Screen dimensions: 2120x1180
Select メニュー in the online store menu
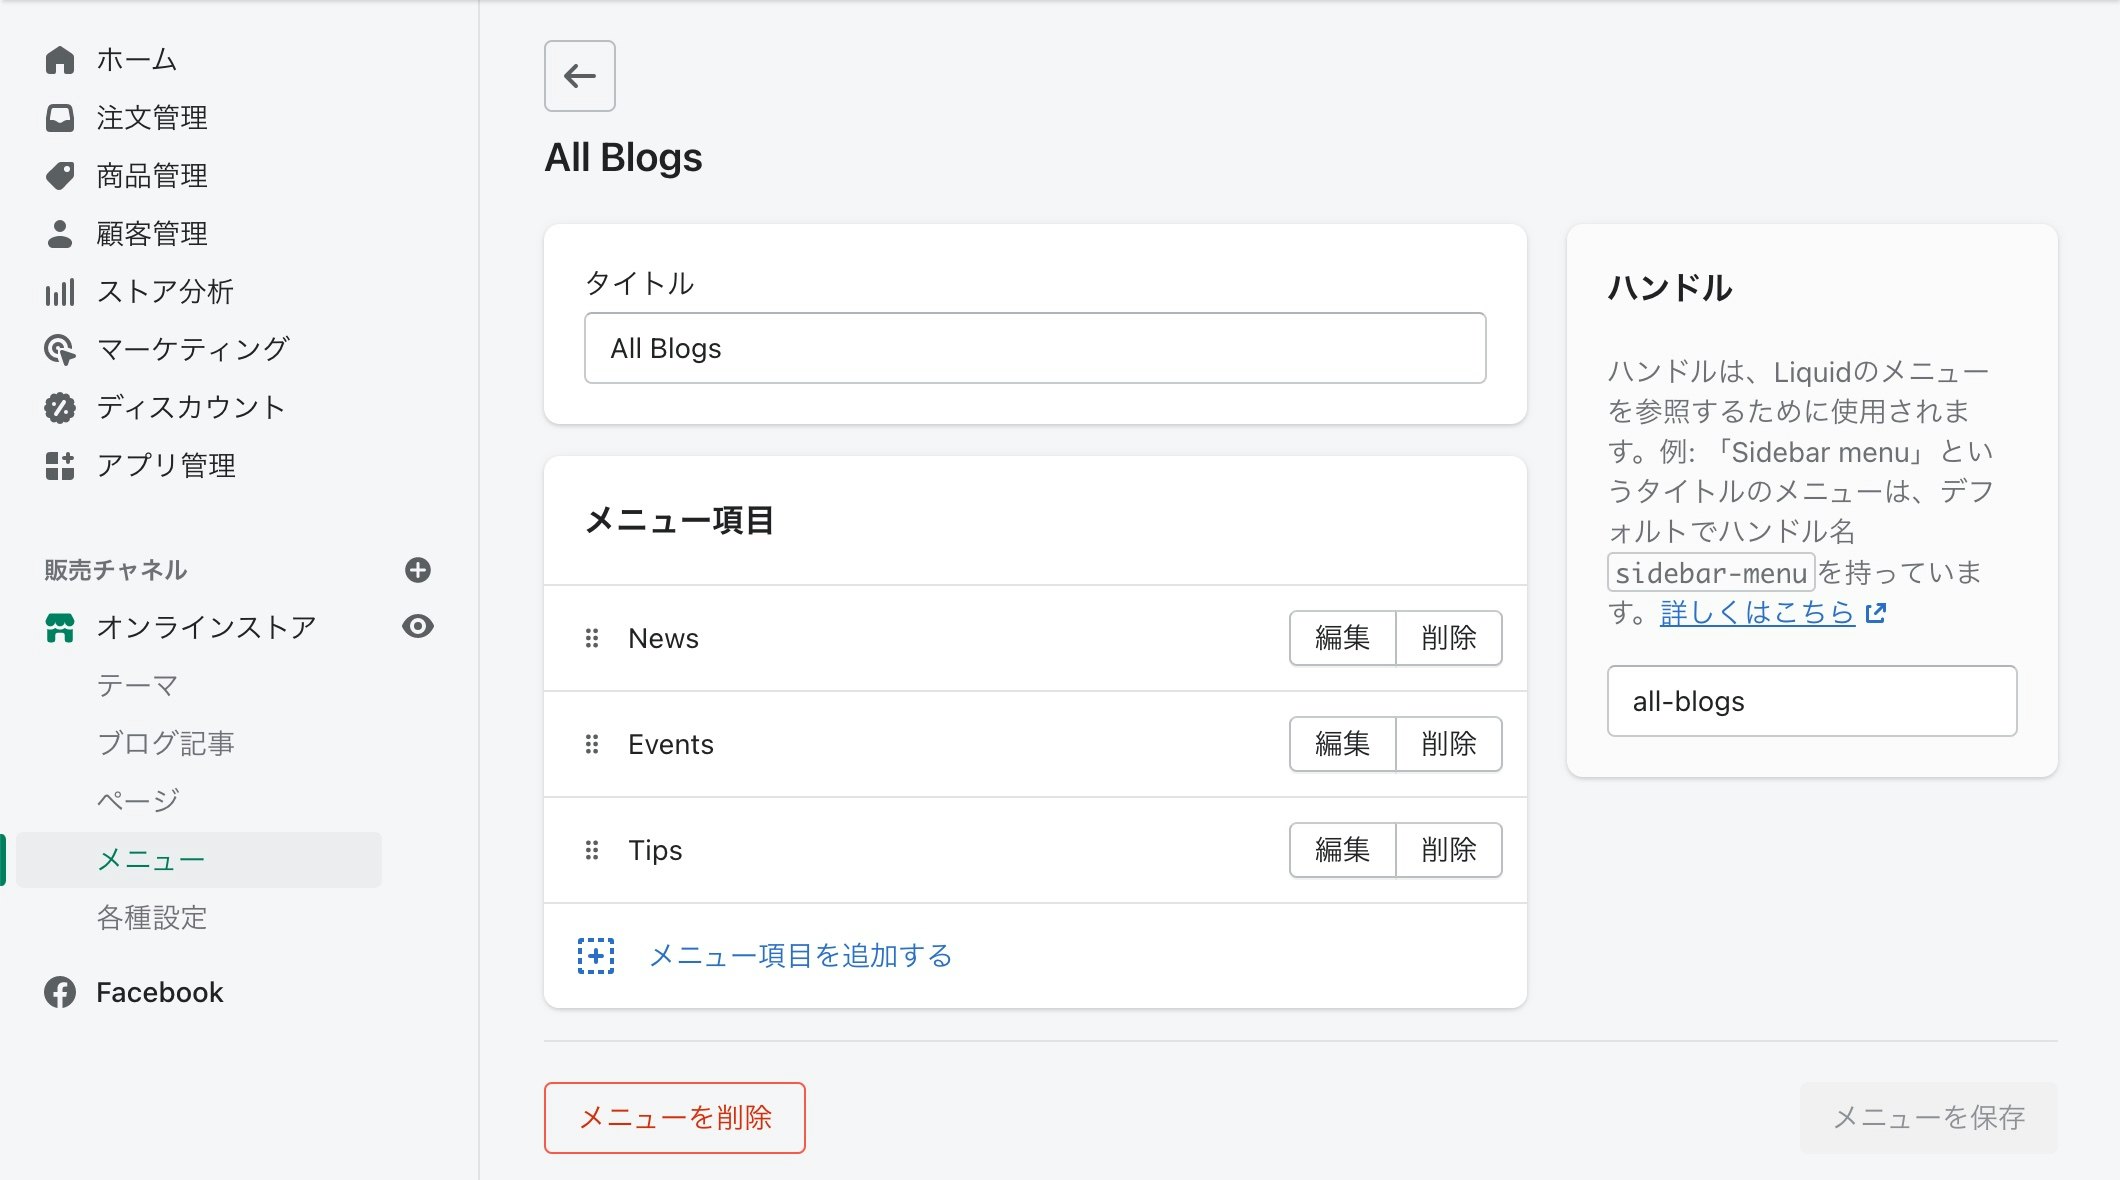148,858
